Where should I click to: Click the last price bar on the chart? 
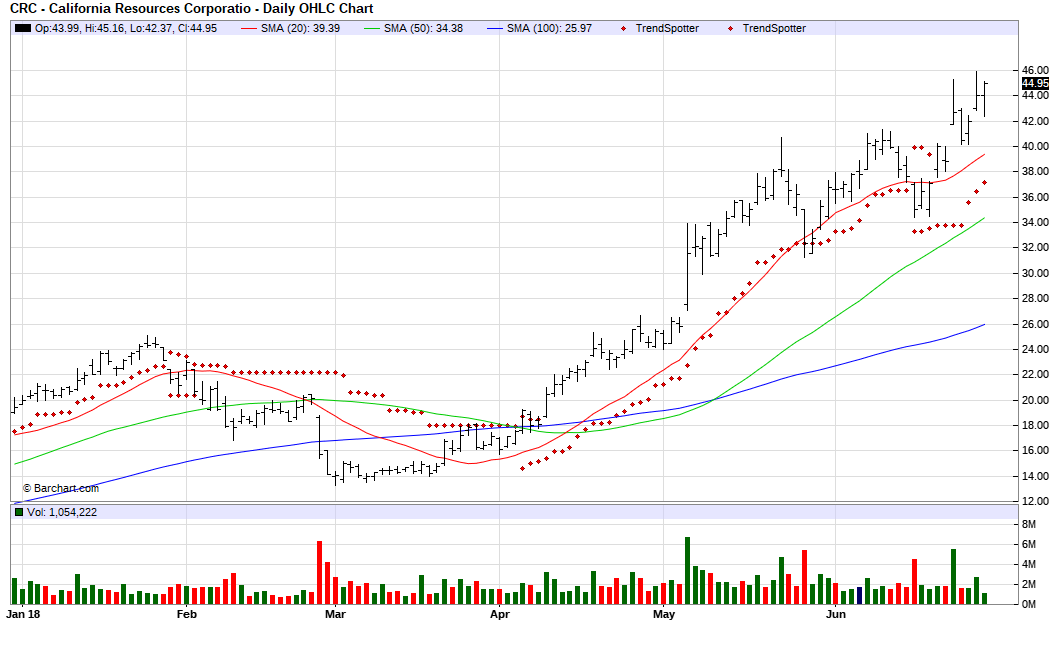click(x=985, y=99)
